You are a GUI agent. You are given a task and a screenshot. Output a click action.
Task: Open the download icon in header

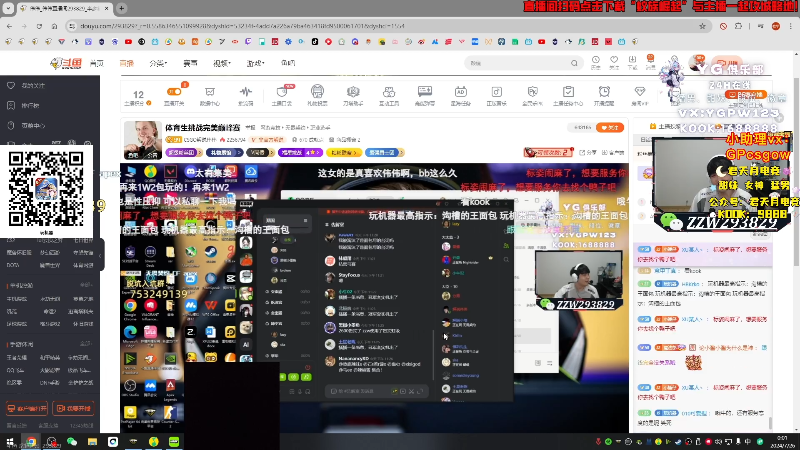point(632,62)
